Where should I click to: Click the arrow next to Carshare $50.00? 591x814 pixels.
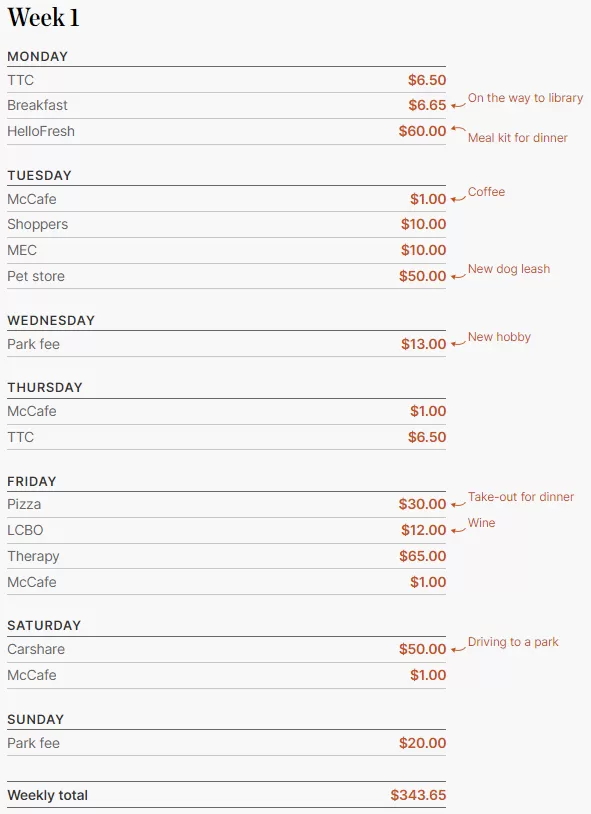tap(458, 649)
